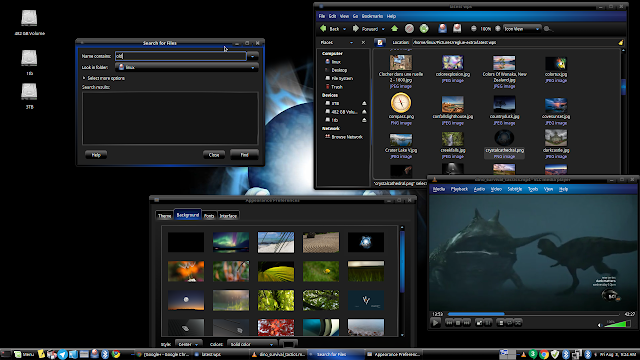Mute VLC audio speaker icon
Screen dimensions: 640x360
point(600,325)
